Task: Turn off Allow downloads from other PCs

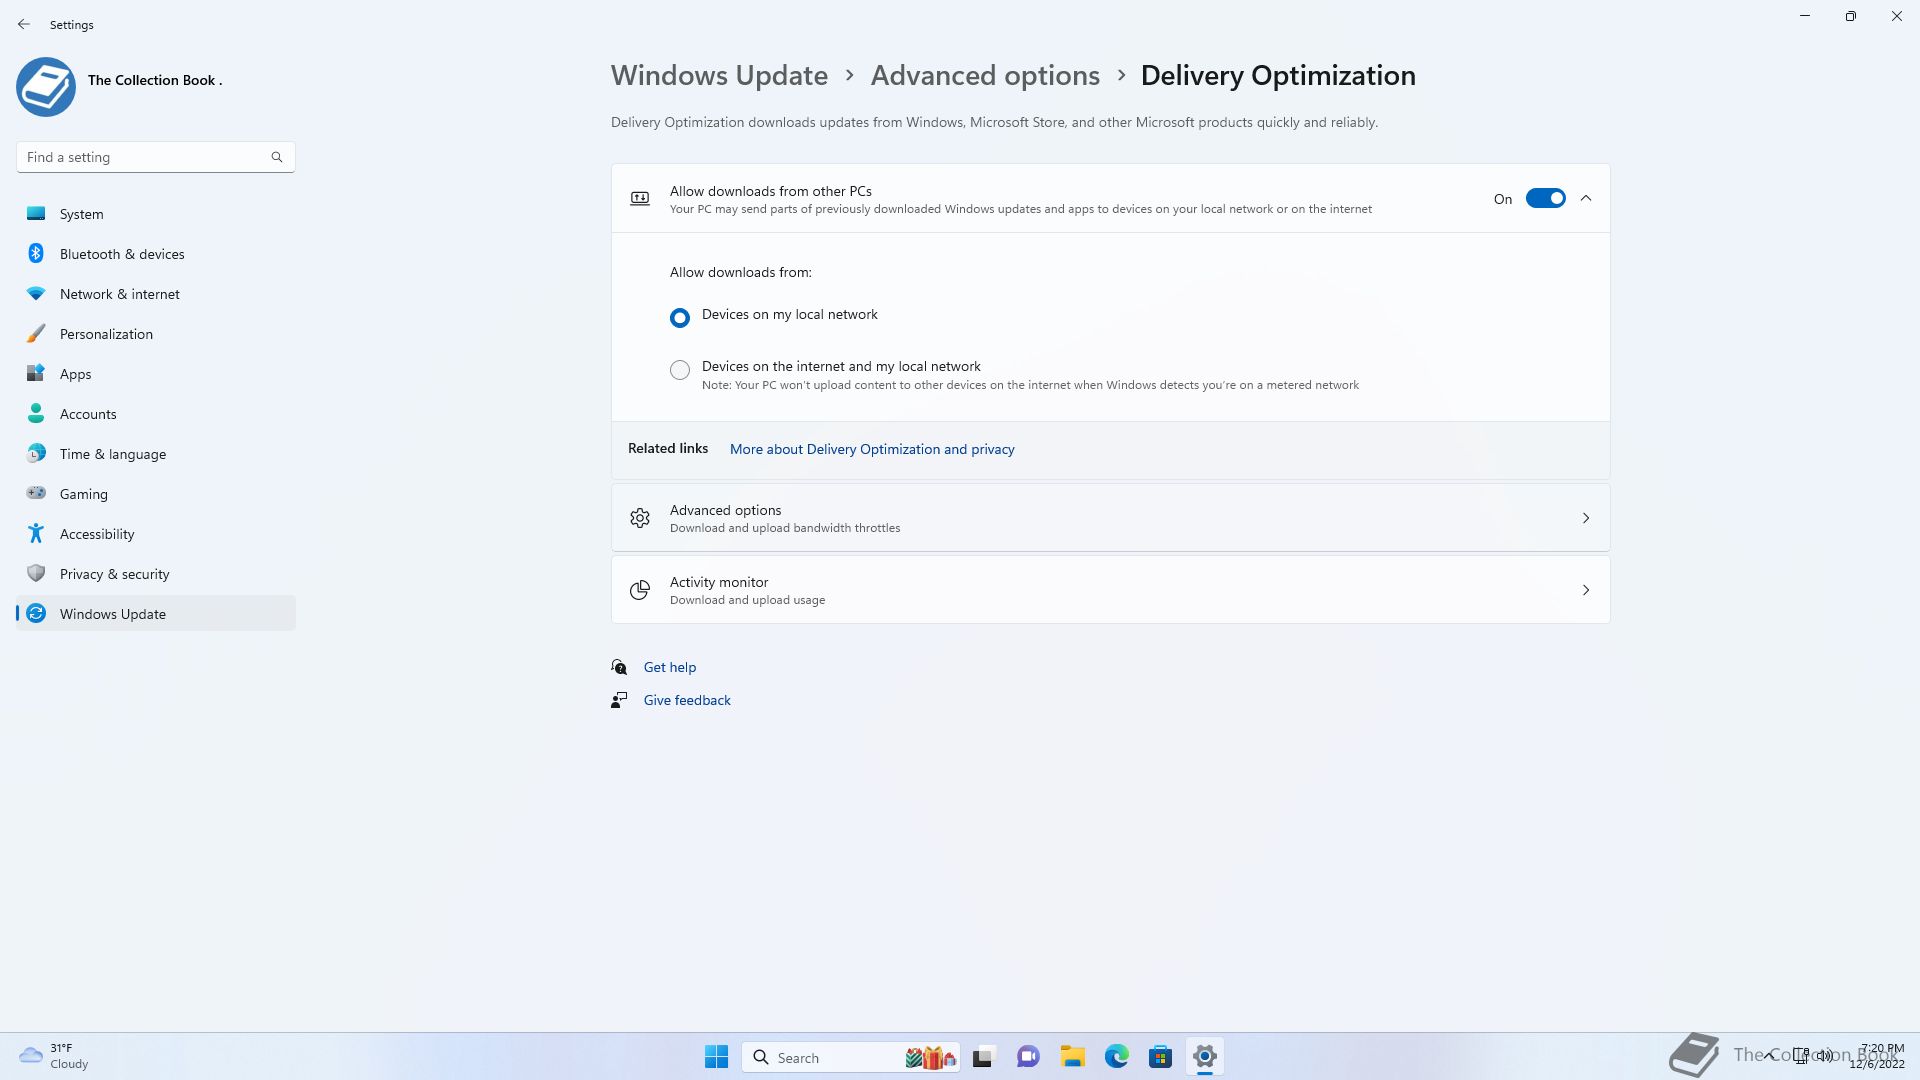Action: (x=1545, y=198)
